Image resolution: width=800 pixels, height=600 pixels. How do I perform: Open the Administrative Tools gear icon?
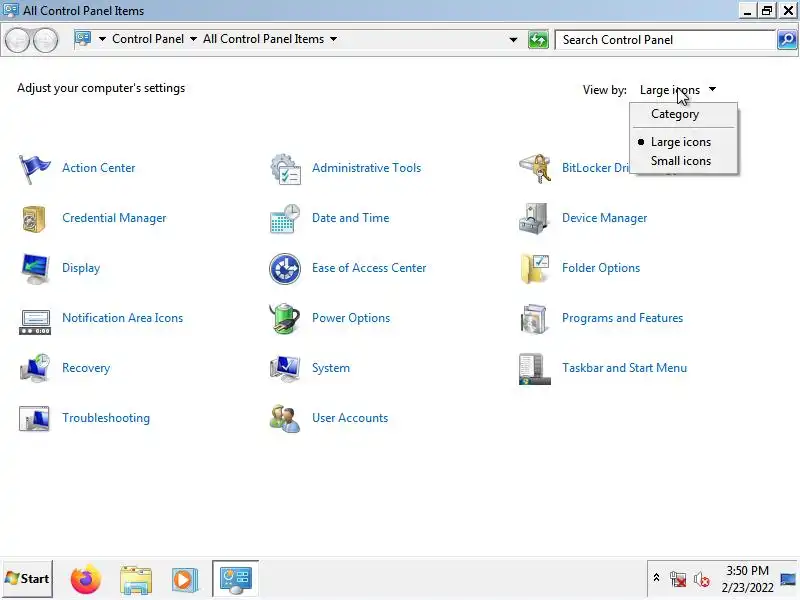[x=285, y=168]
